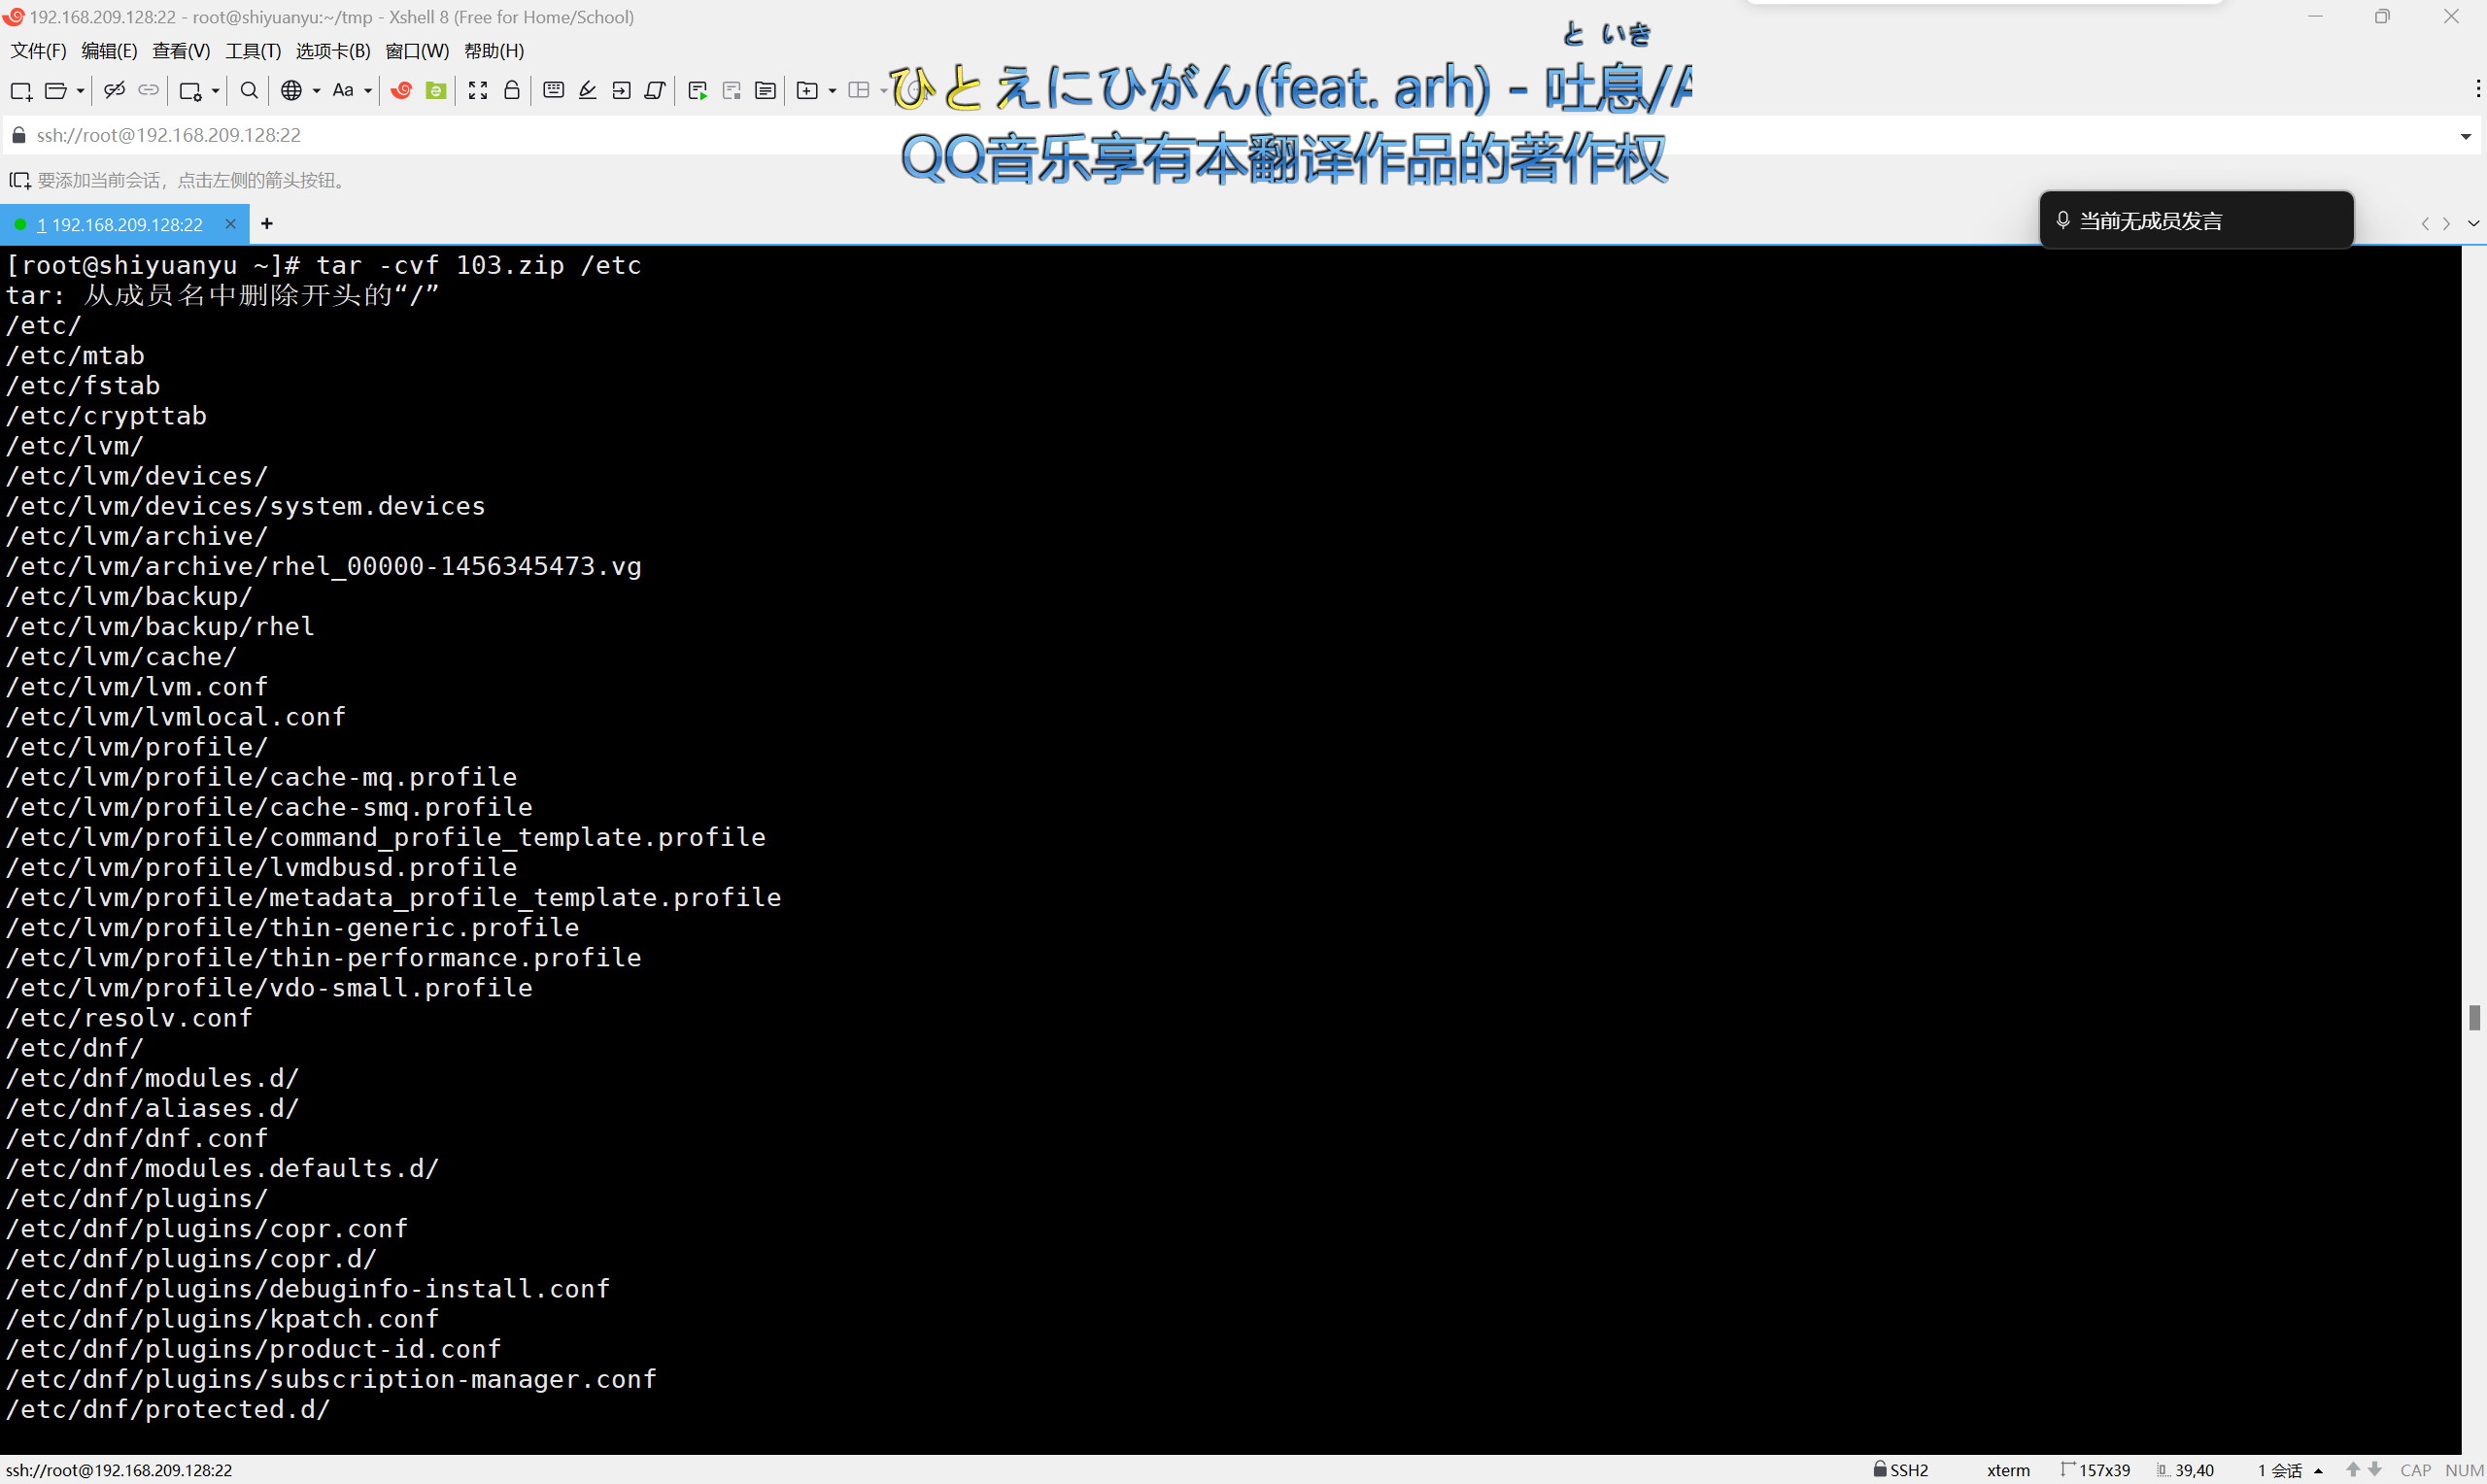2487x1484 pixels.
Task: Click the highlight pen icon
Action: 588,91
